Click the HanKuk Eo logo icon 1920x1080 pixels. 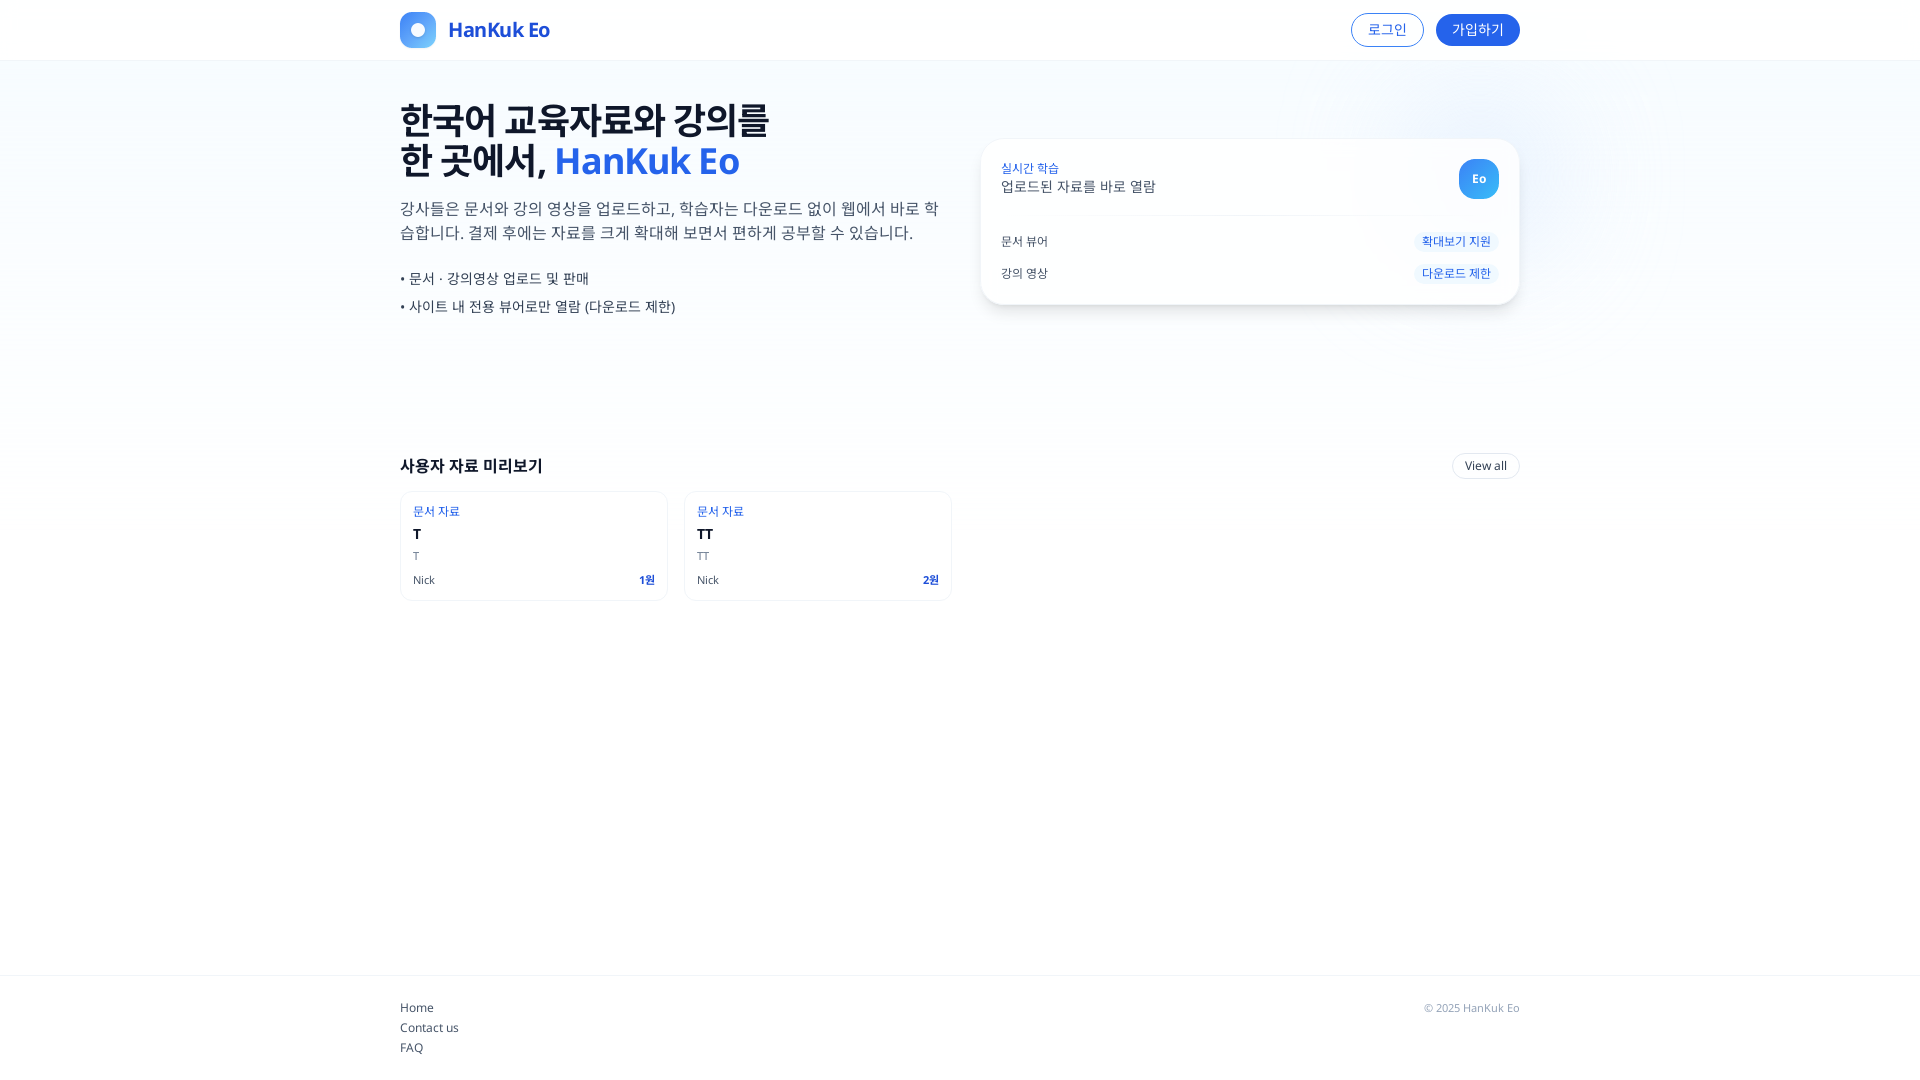point(417,29)
